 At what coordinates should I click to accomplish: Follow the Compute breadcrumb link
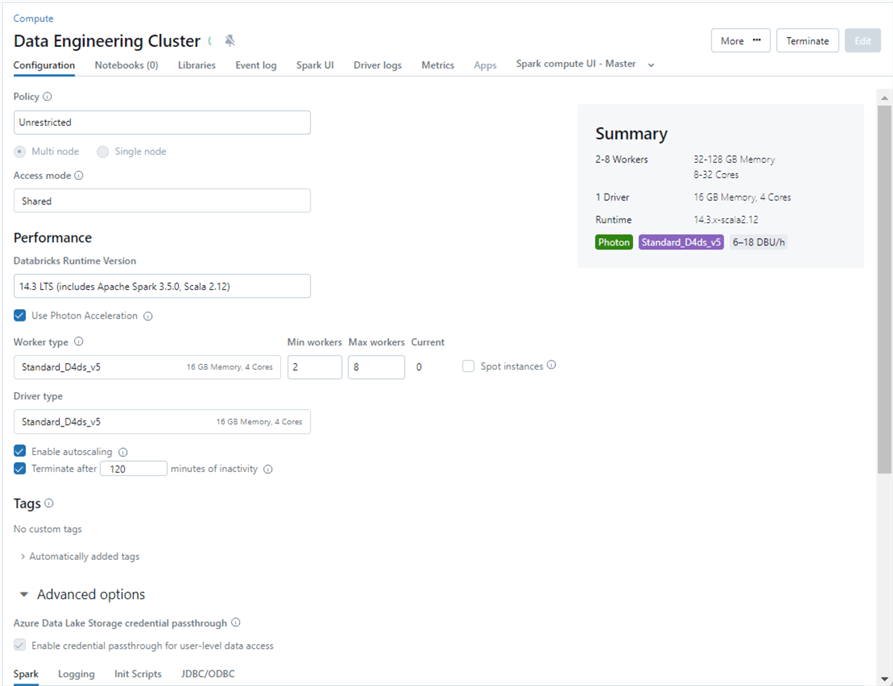[33, 18]
